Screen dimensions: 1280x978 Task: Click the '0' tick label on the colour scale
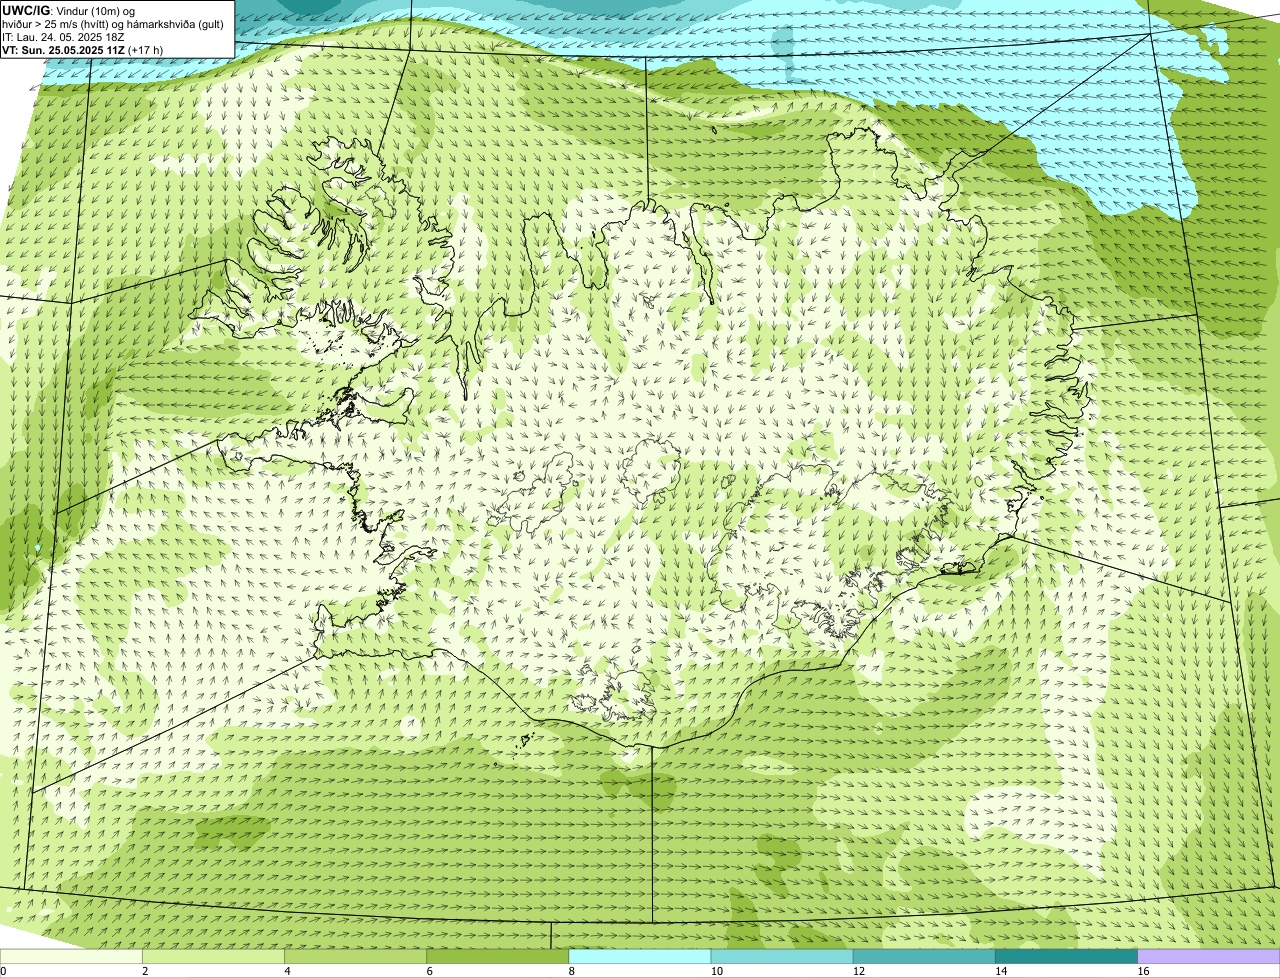point(3,971)
